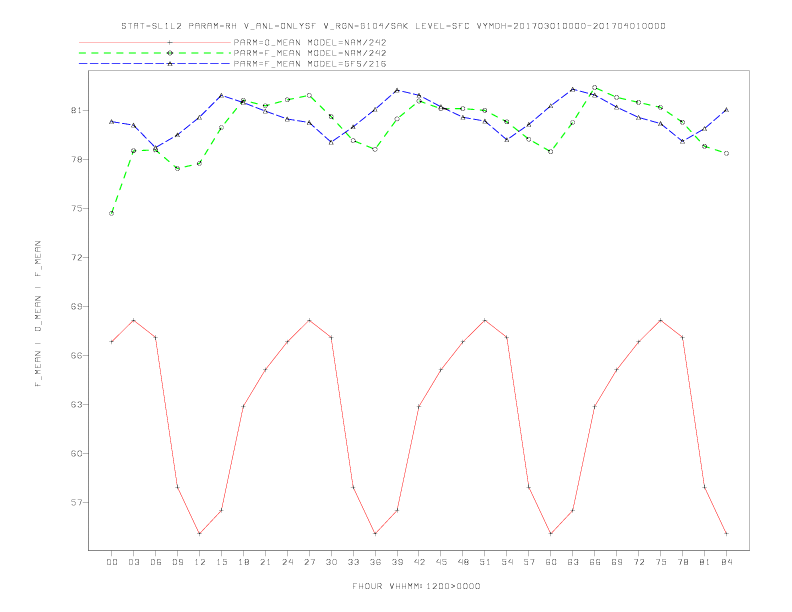Click x-axis forecast hour label 09
Viewport: 792px width, 612px height.
pos(177,562)
